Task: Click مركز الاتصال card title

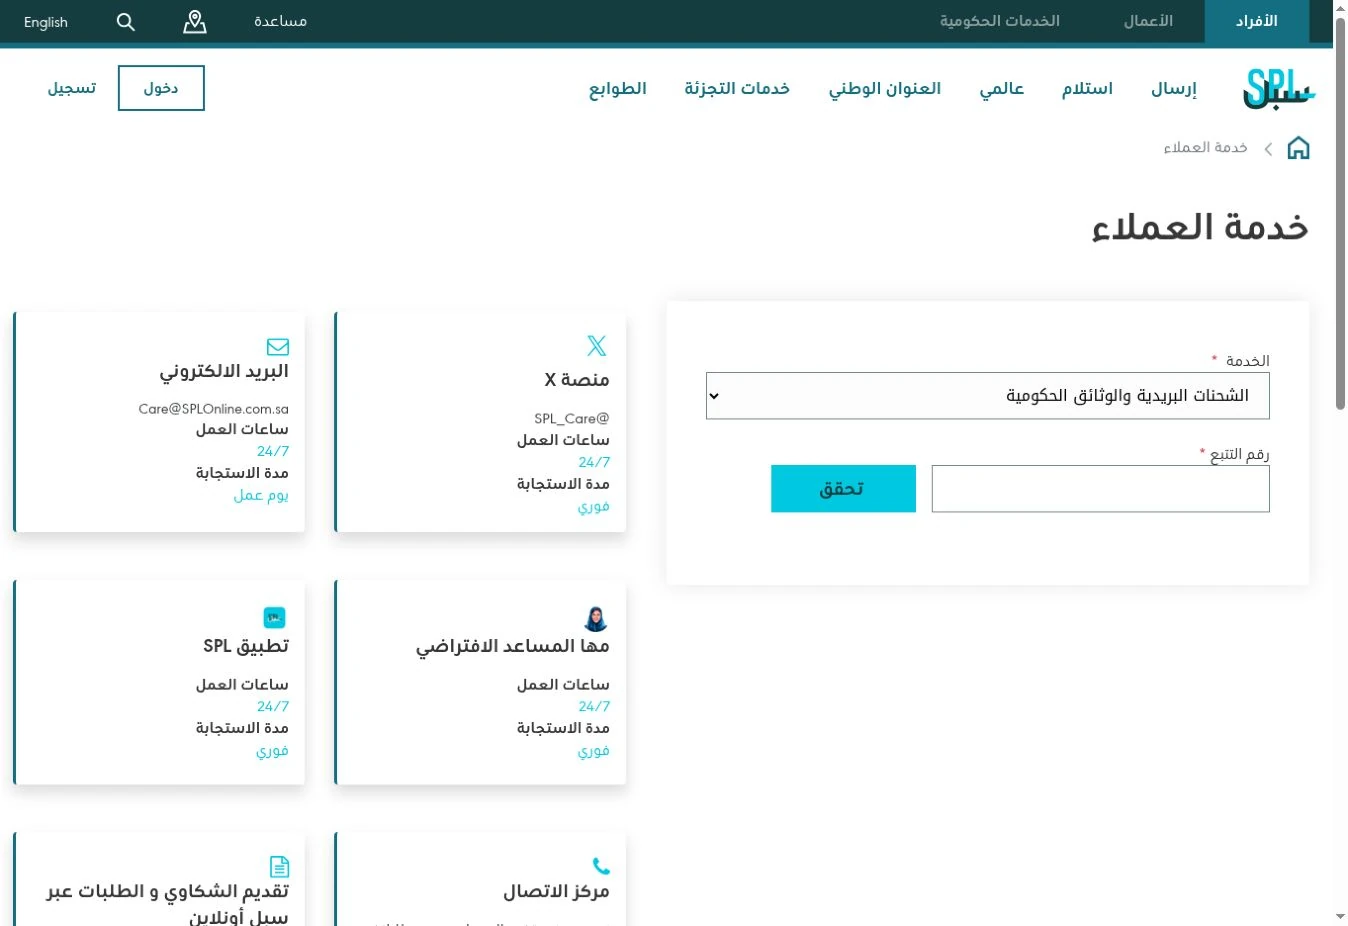Action: [556, 891]
